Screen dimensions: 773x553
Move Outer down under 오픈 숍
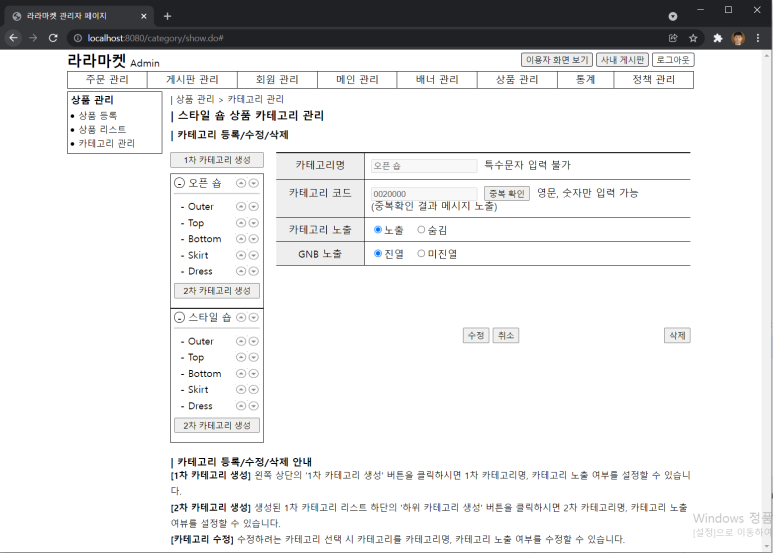point(253,207)
